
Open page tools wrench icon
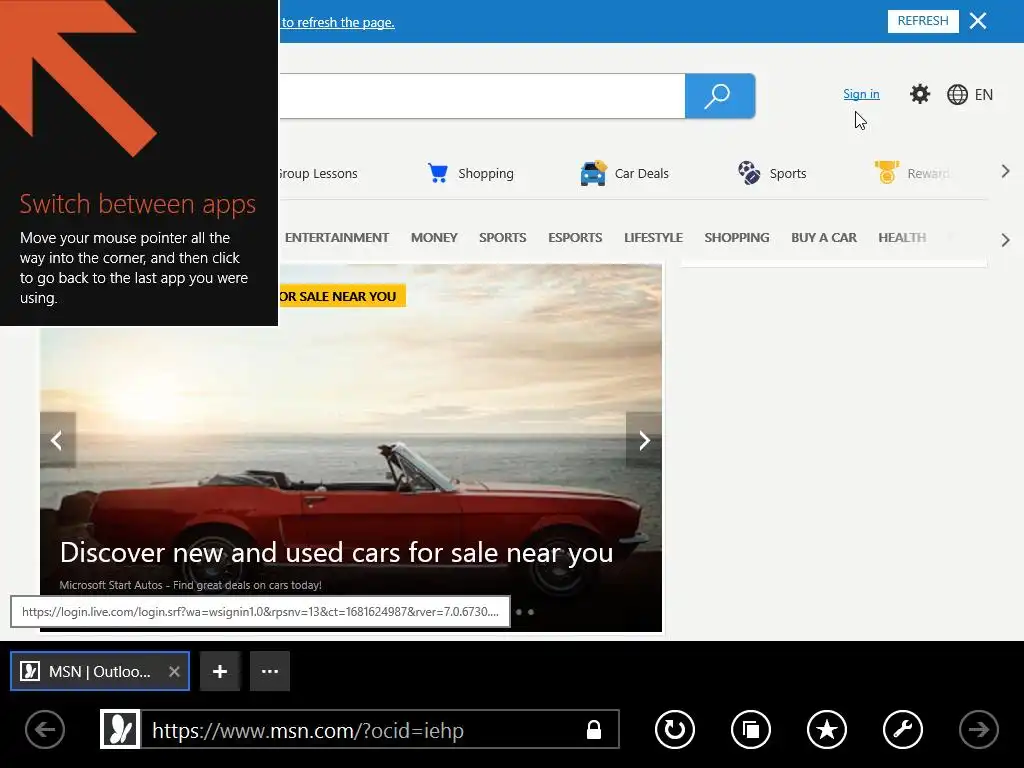[x=903, y=729]
